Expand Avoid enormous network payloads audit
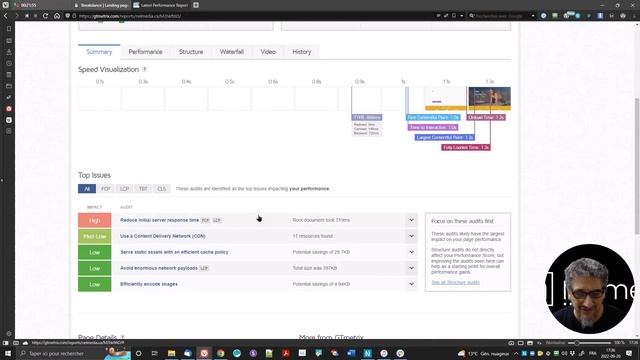The width and height of the screenshot is (640, 360). pyautogui.click(x=411, y=268)
